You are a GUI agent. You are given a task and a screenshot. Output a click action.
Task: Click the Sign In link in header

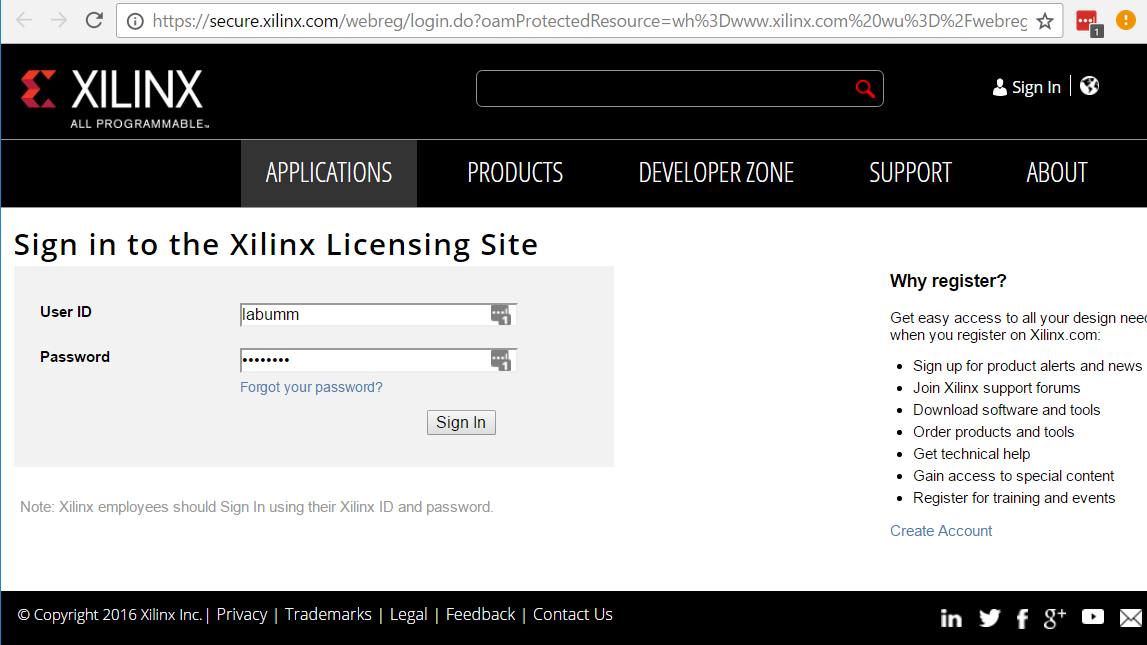[x=1026, y=87]
